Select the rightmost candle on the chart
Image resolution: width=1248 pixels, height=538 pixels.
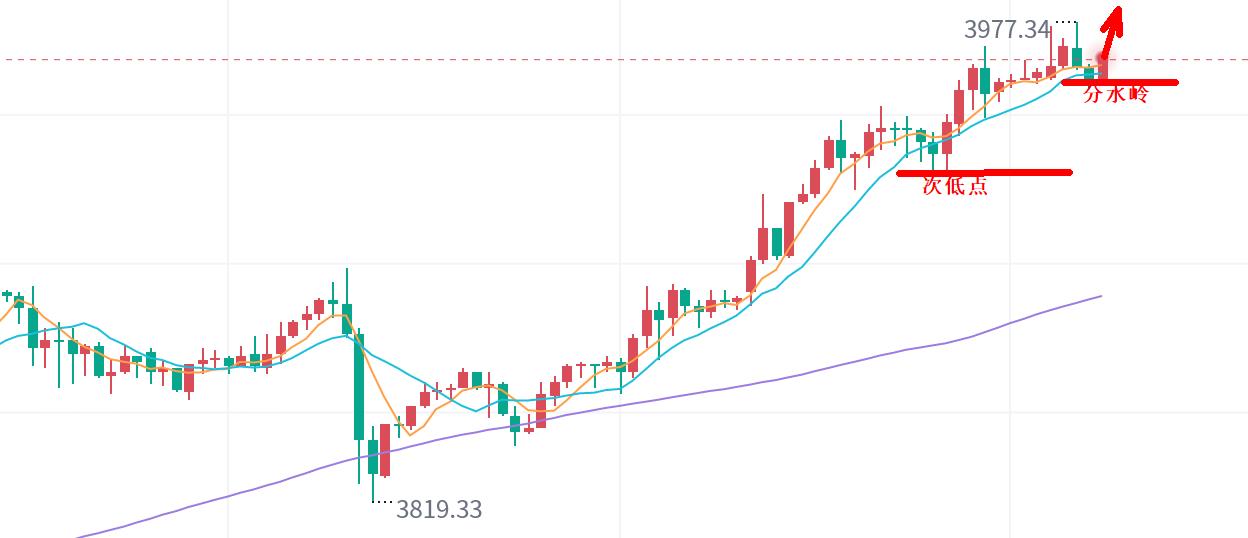[x=1102, y=66]
